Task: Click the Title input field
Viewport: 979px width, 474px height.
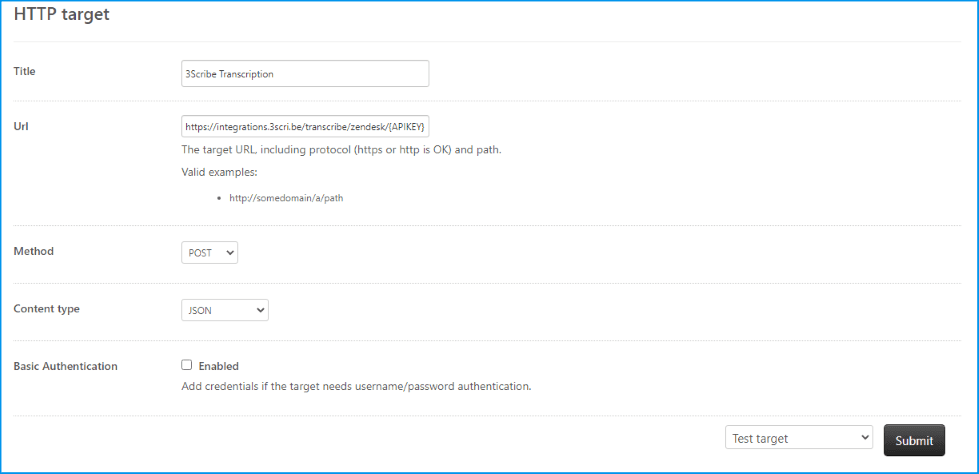Action: tap(305, 73)
